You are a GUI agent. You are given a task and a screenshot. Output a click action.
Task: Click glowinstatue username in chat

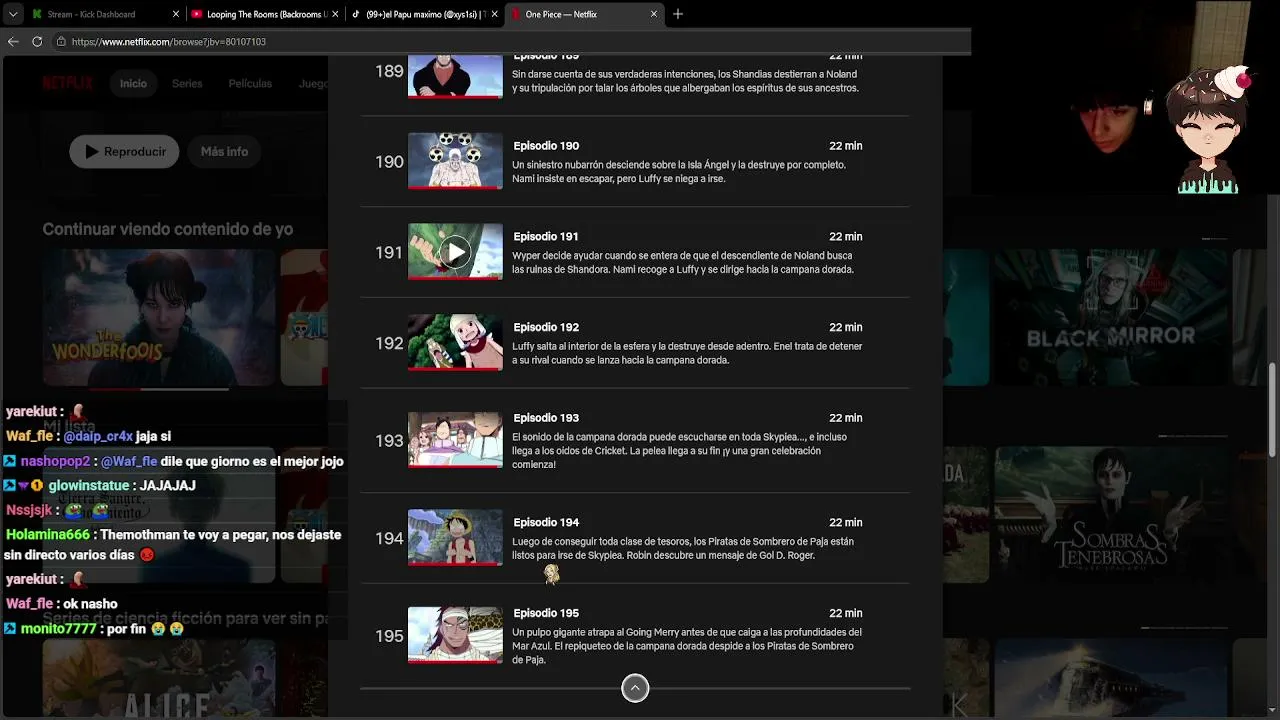click(89, 486)
